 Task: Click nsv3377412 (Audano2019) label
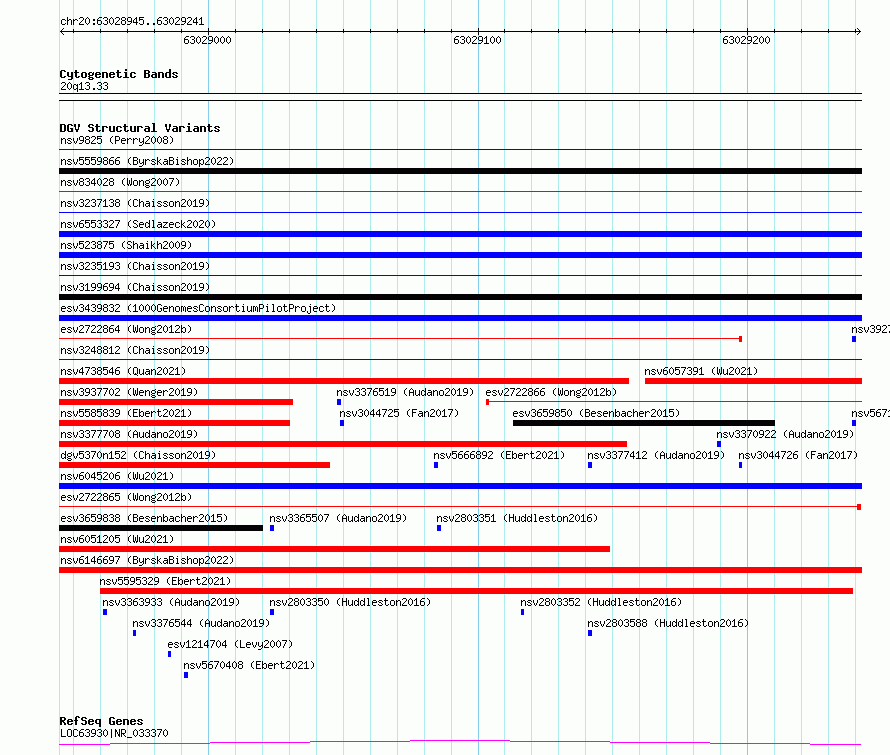click(x=656, y=455)
